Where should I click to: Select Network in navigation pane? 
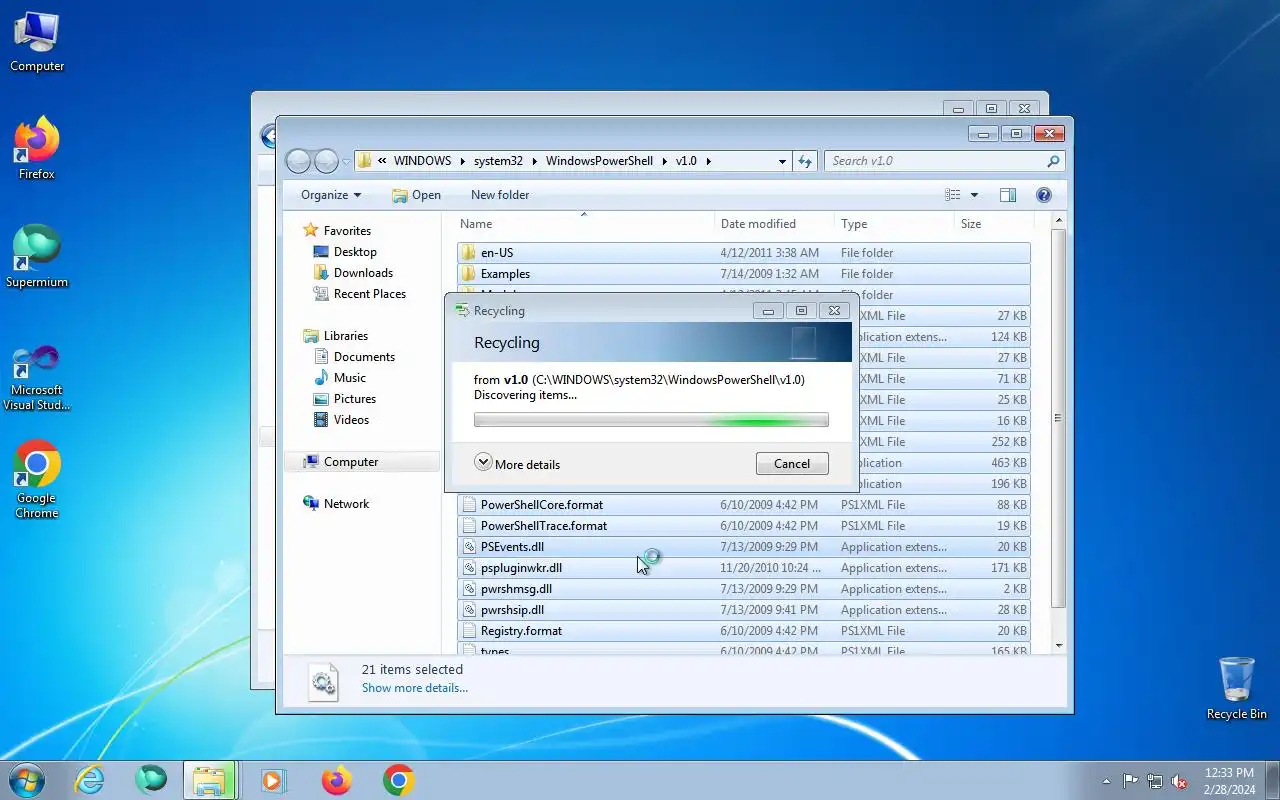(346, 504)
